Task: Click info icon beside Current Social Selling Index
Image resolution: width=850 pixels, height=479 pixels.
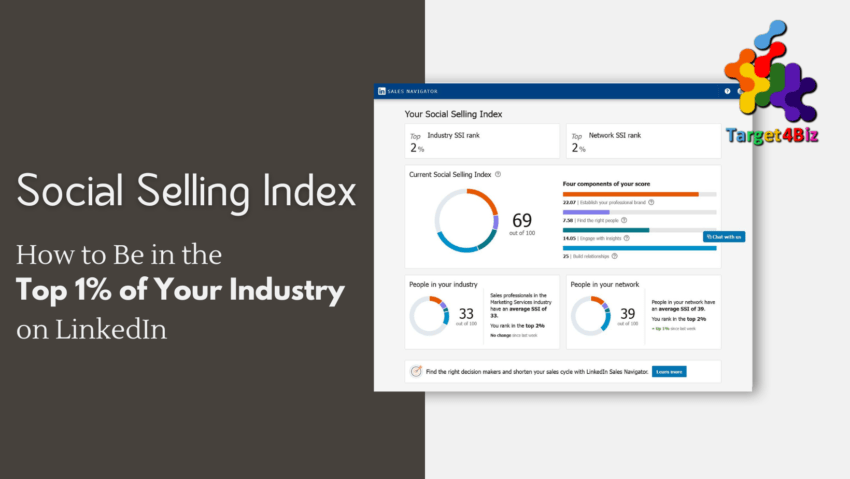Action: 498,174
